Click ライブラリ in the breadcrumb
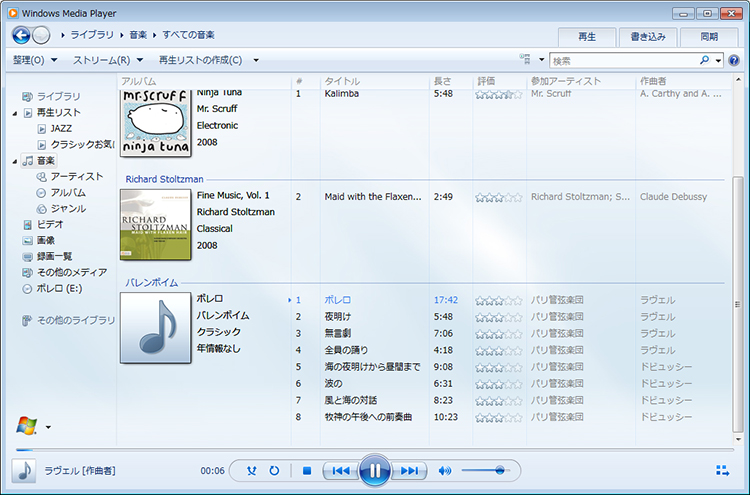This screenshot has height=495, width=750. [92, 35]
